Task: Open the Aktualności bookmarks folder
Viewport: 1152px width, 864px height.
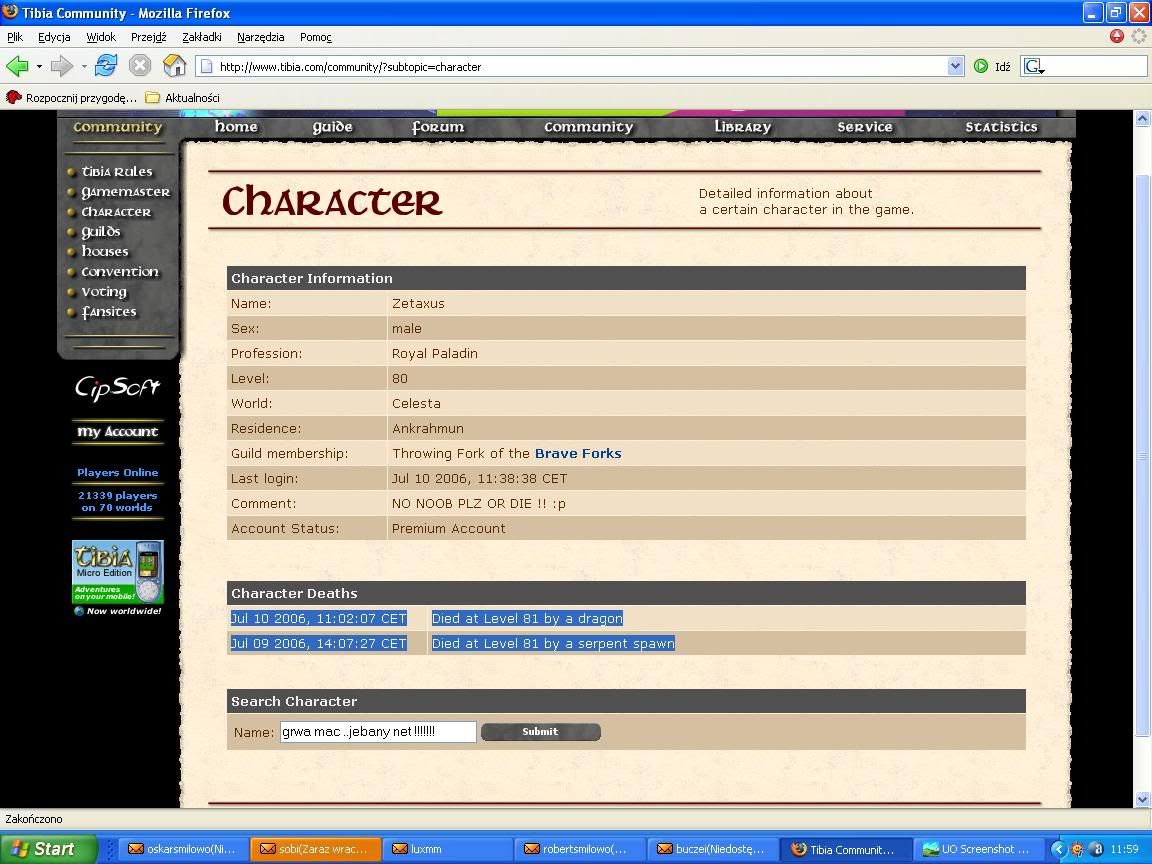Action: [183, 98]
